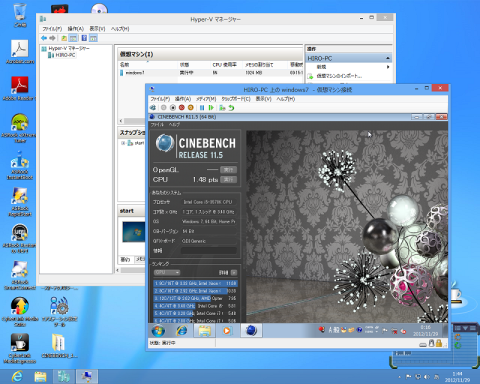The image size is (480, 384).
Task: Switch to Hyper-V Manager on host taskbar
Action: [63, 376]
